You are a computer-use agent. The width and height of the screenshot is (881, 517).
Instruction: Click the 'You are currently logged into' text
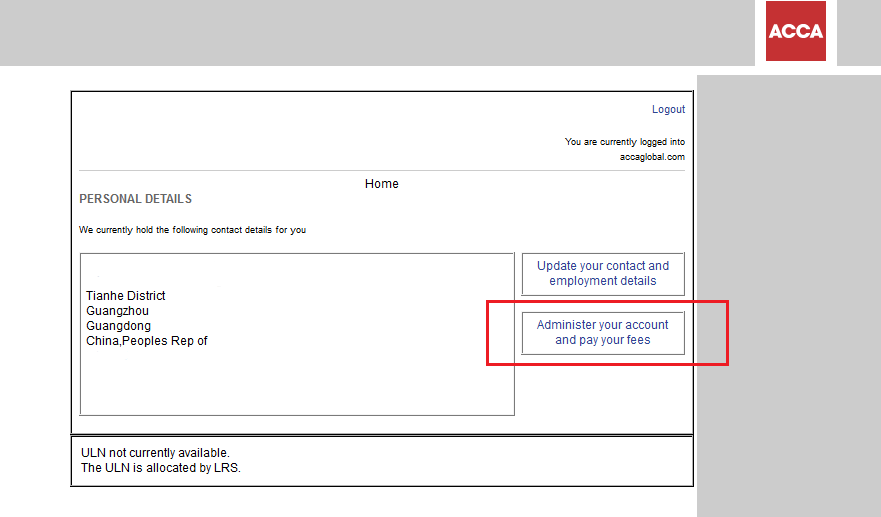pyautogui.click(x=624, y=142)
